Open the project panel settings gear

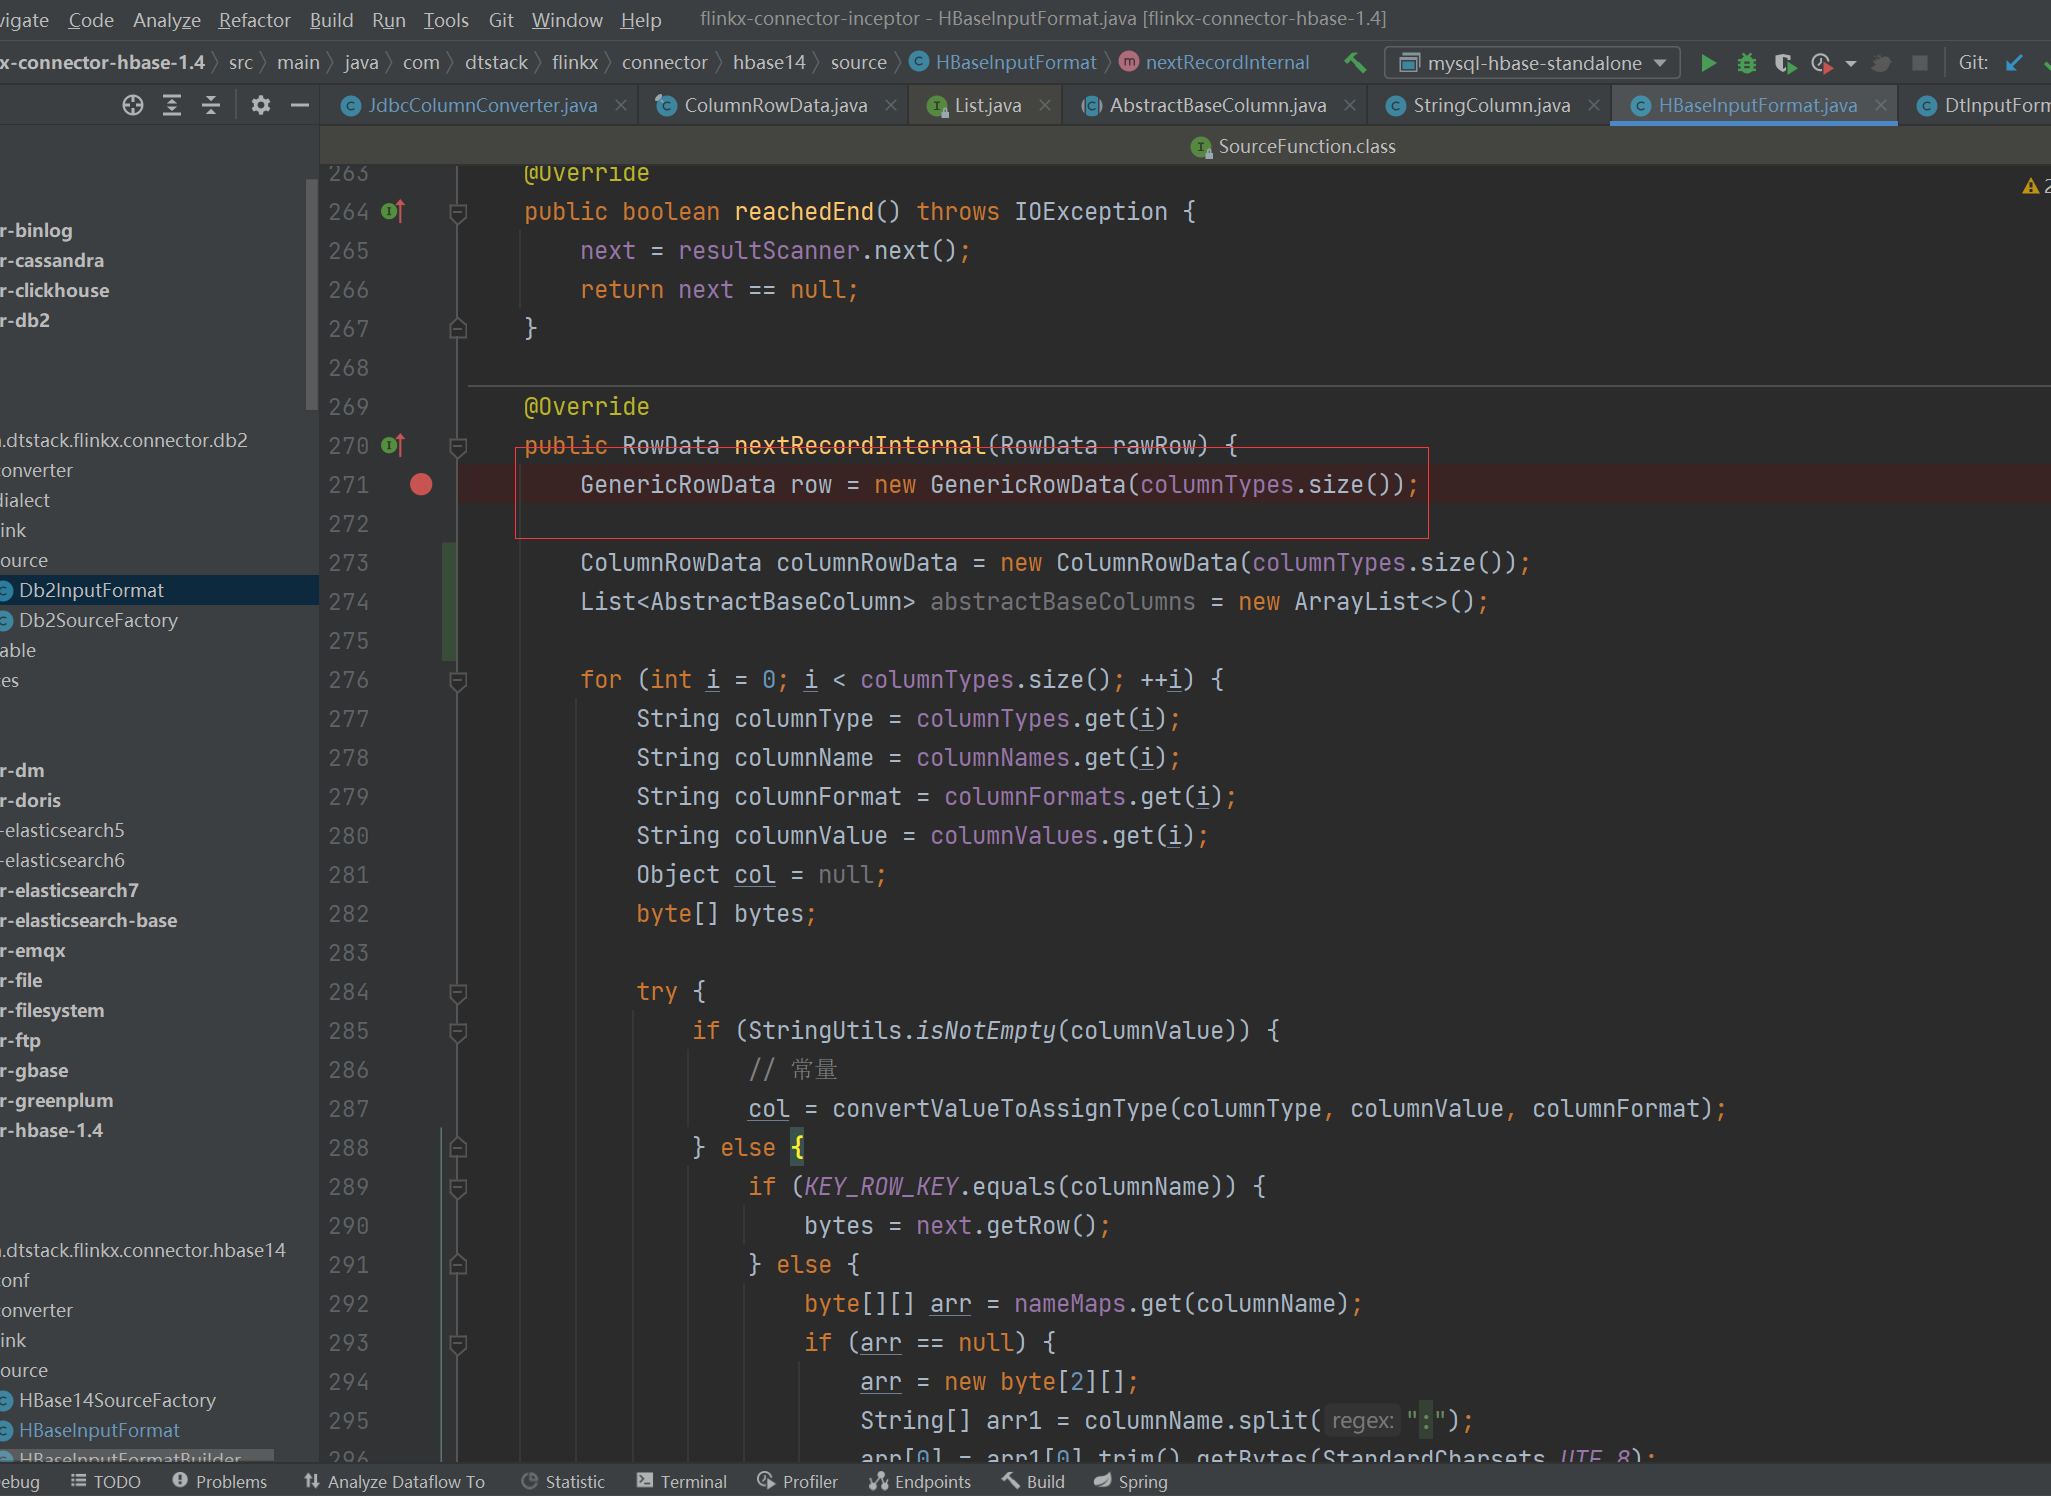click(260, 104)
